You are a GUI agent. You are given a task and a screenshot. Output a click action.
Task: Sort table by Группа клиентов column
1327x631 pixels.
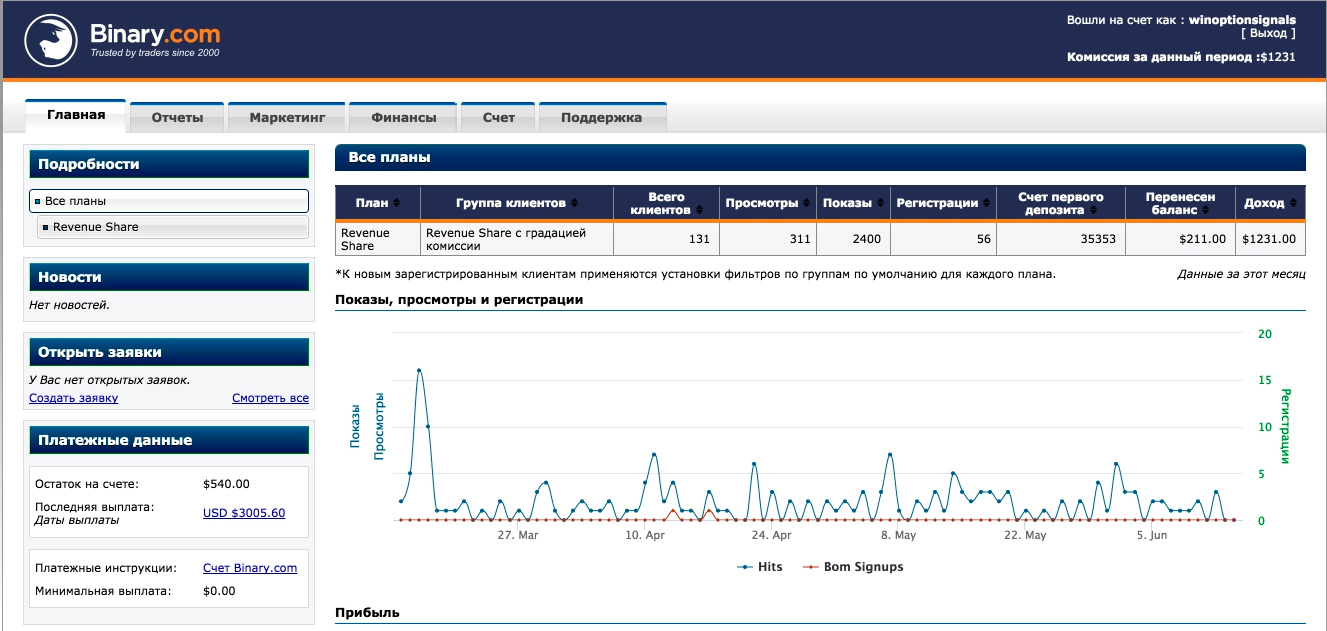click(574, 203)
